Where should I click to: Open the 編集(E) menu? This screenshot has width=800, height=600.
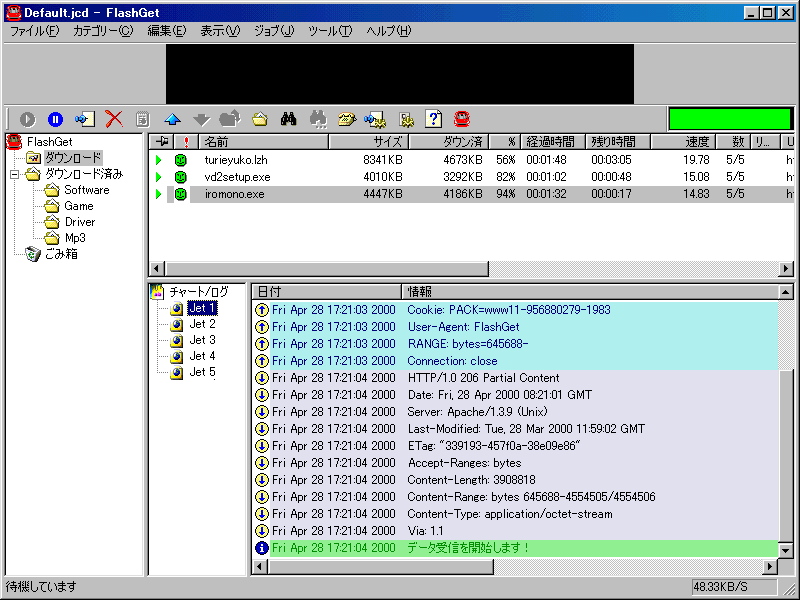click(x=167, y=31)
